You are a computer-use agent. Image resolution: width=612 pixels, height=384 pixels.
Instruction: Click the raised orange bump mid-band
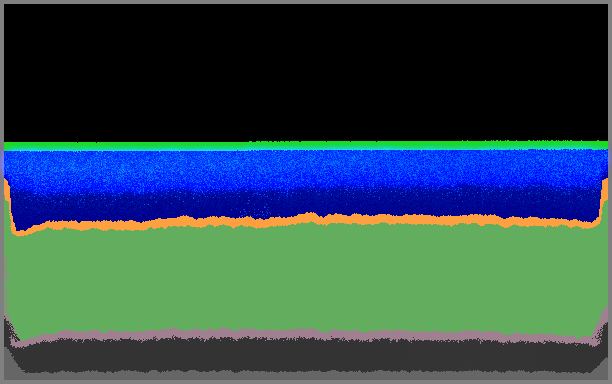pos(310,217)
